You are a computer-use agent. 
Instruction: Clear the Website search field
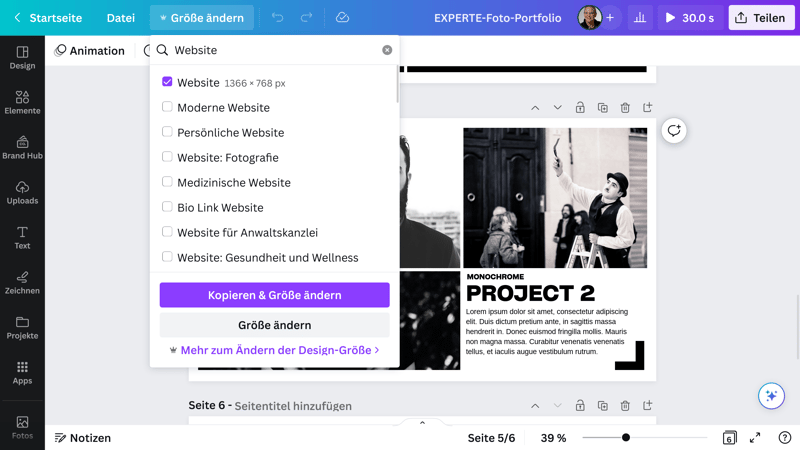click(x=387, y=50)
